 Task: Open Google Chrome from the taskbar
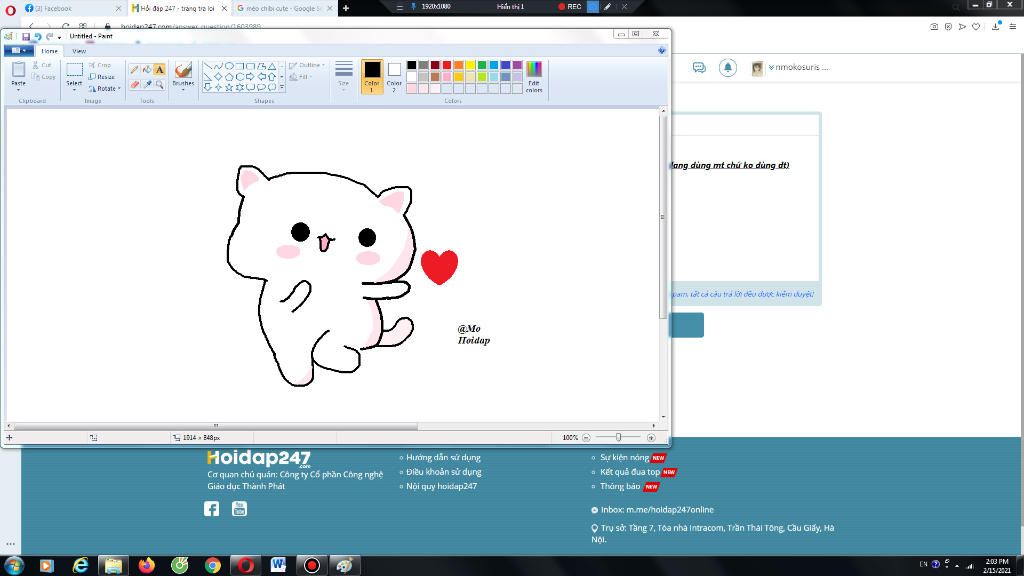pos(213,566)
